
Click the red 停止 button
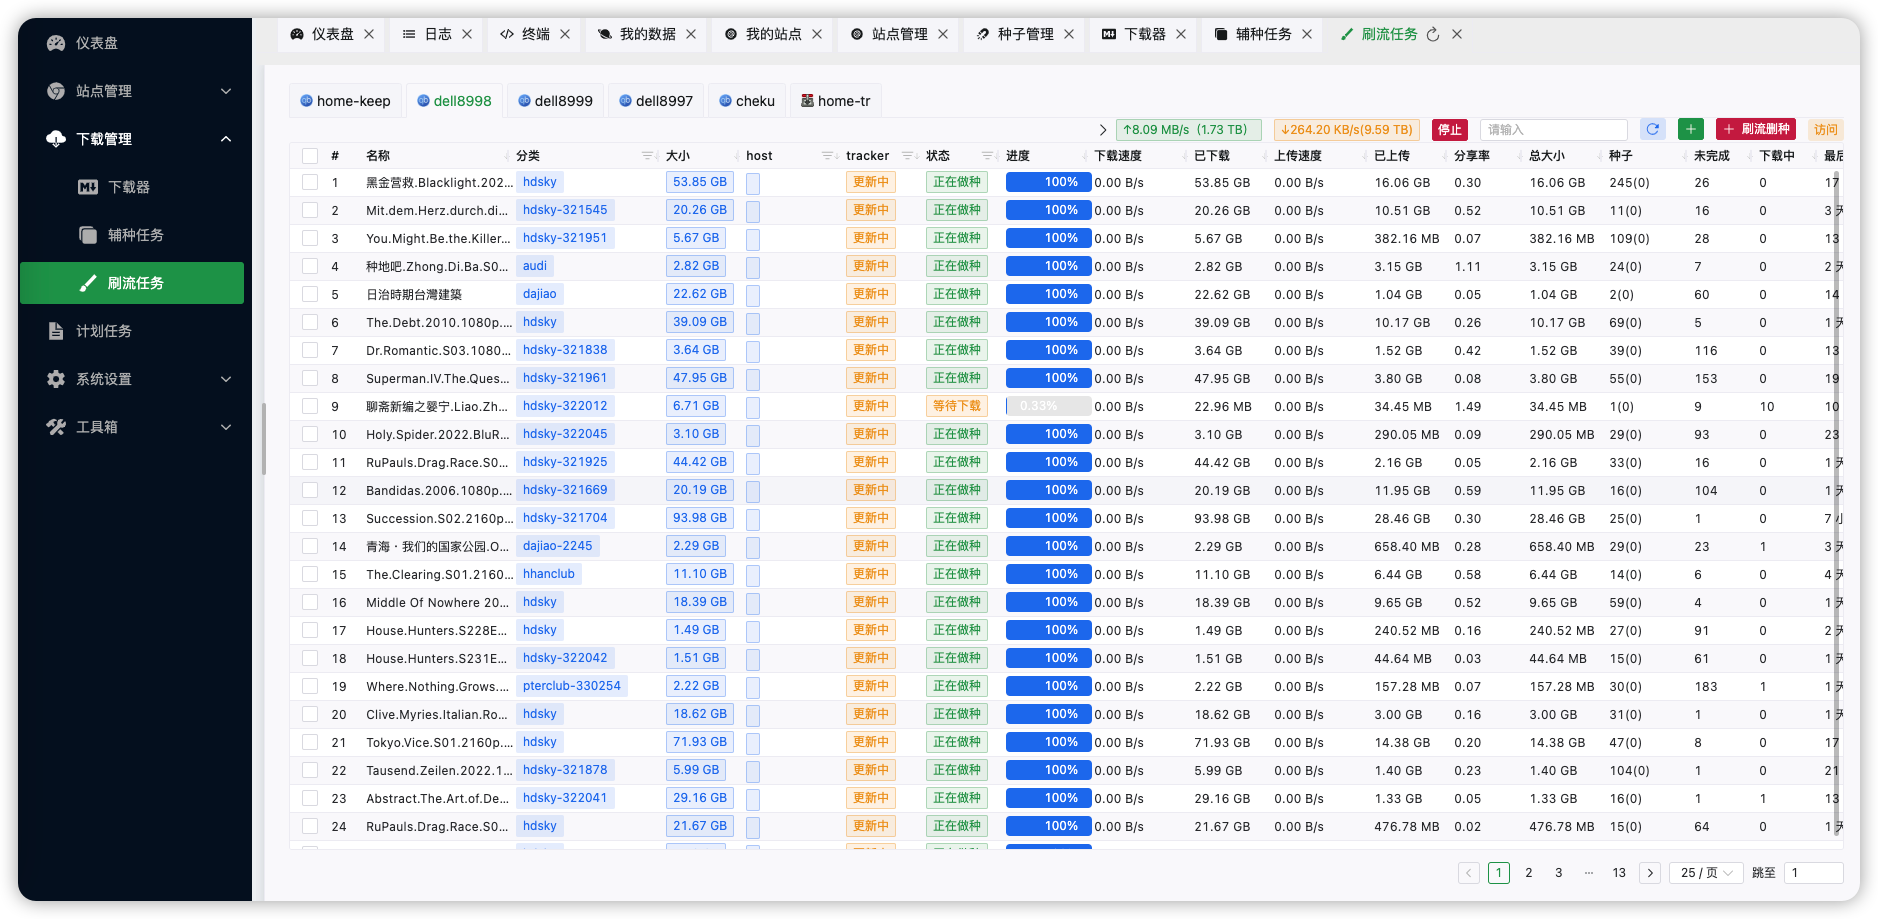(1449, 130)
